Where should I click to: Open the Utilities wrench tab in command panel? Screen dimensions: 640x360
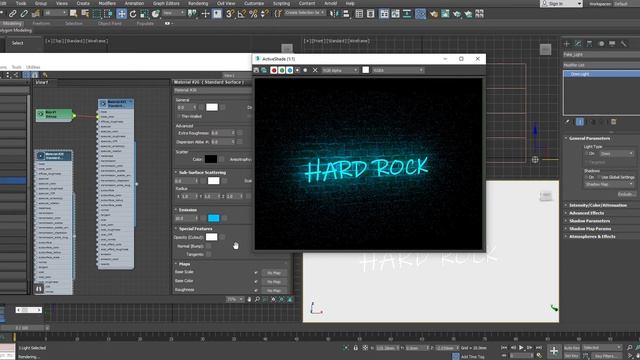coord(624,44)
